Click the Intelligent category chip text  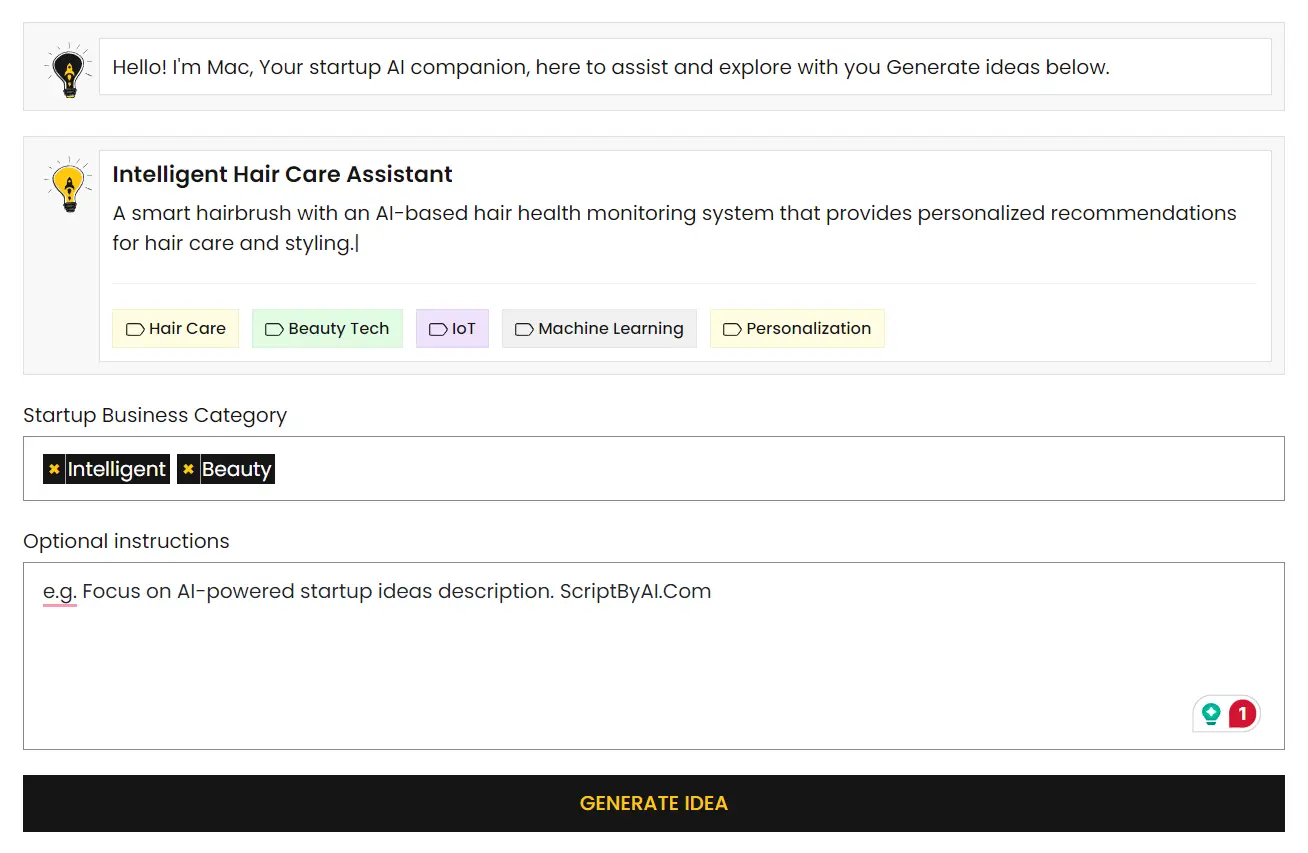coord(117,469)
